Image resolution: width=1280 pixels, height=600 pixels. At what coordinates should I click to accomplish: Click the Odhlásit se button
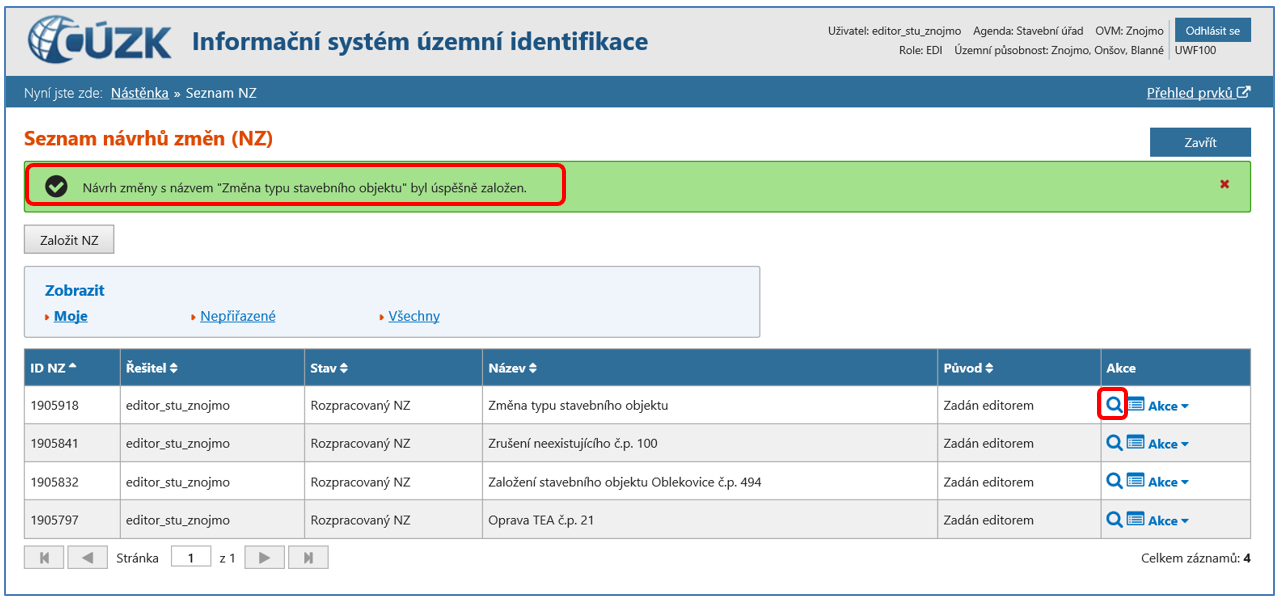(x=1212, y=30)
